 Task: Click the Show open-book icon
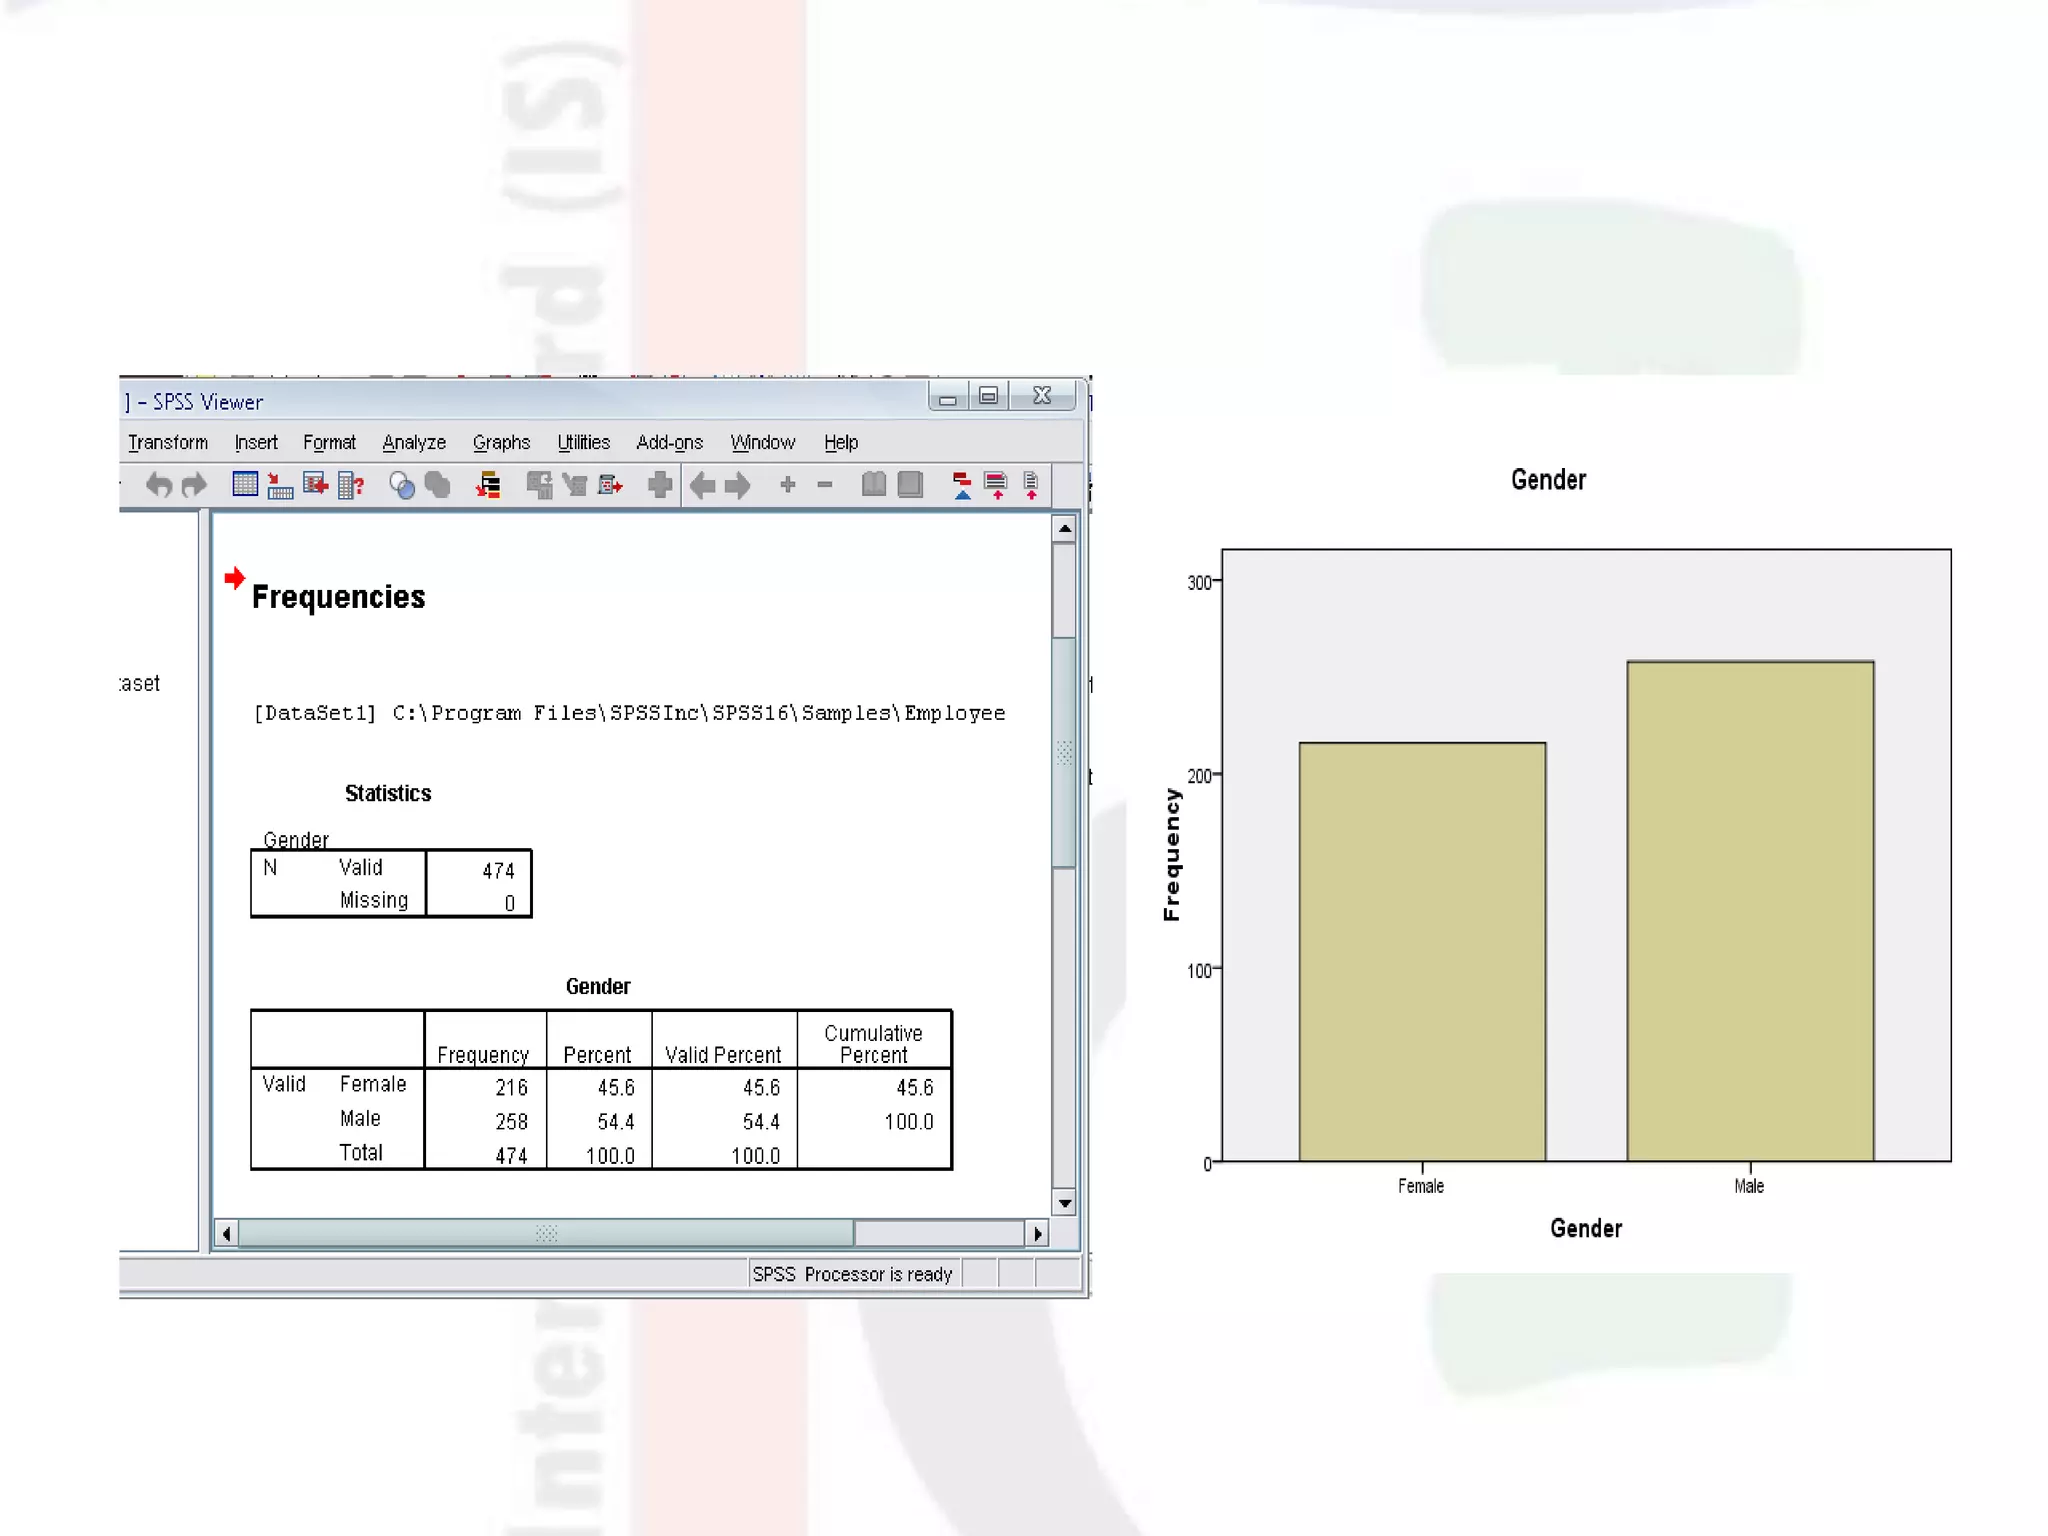pos(874,485)
